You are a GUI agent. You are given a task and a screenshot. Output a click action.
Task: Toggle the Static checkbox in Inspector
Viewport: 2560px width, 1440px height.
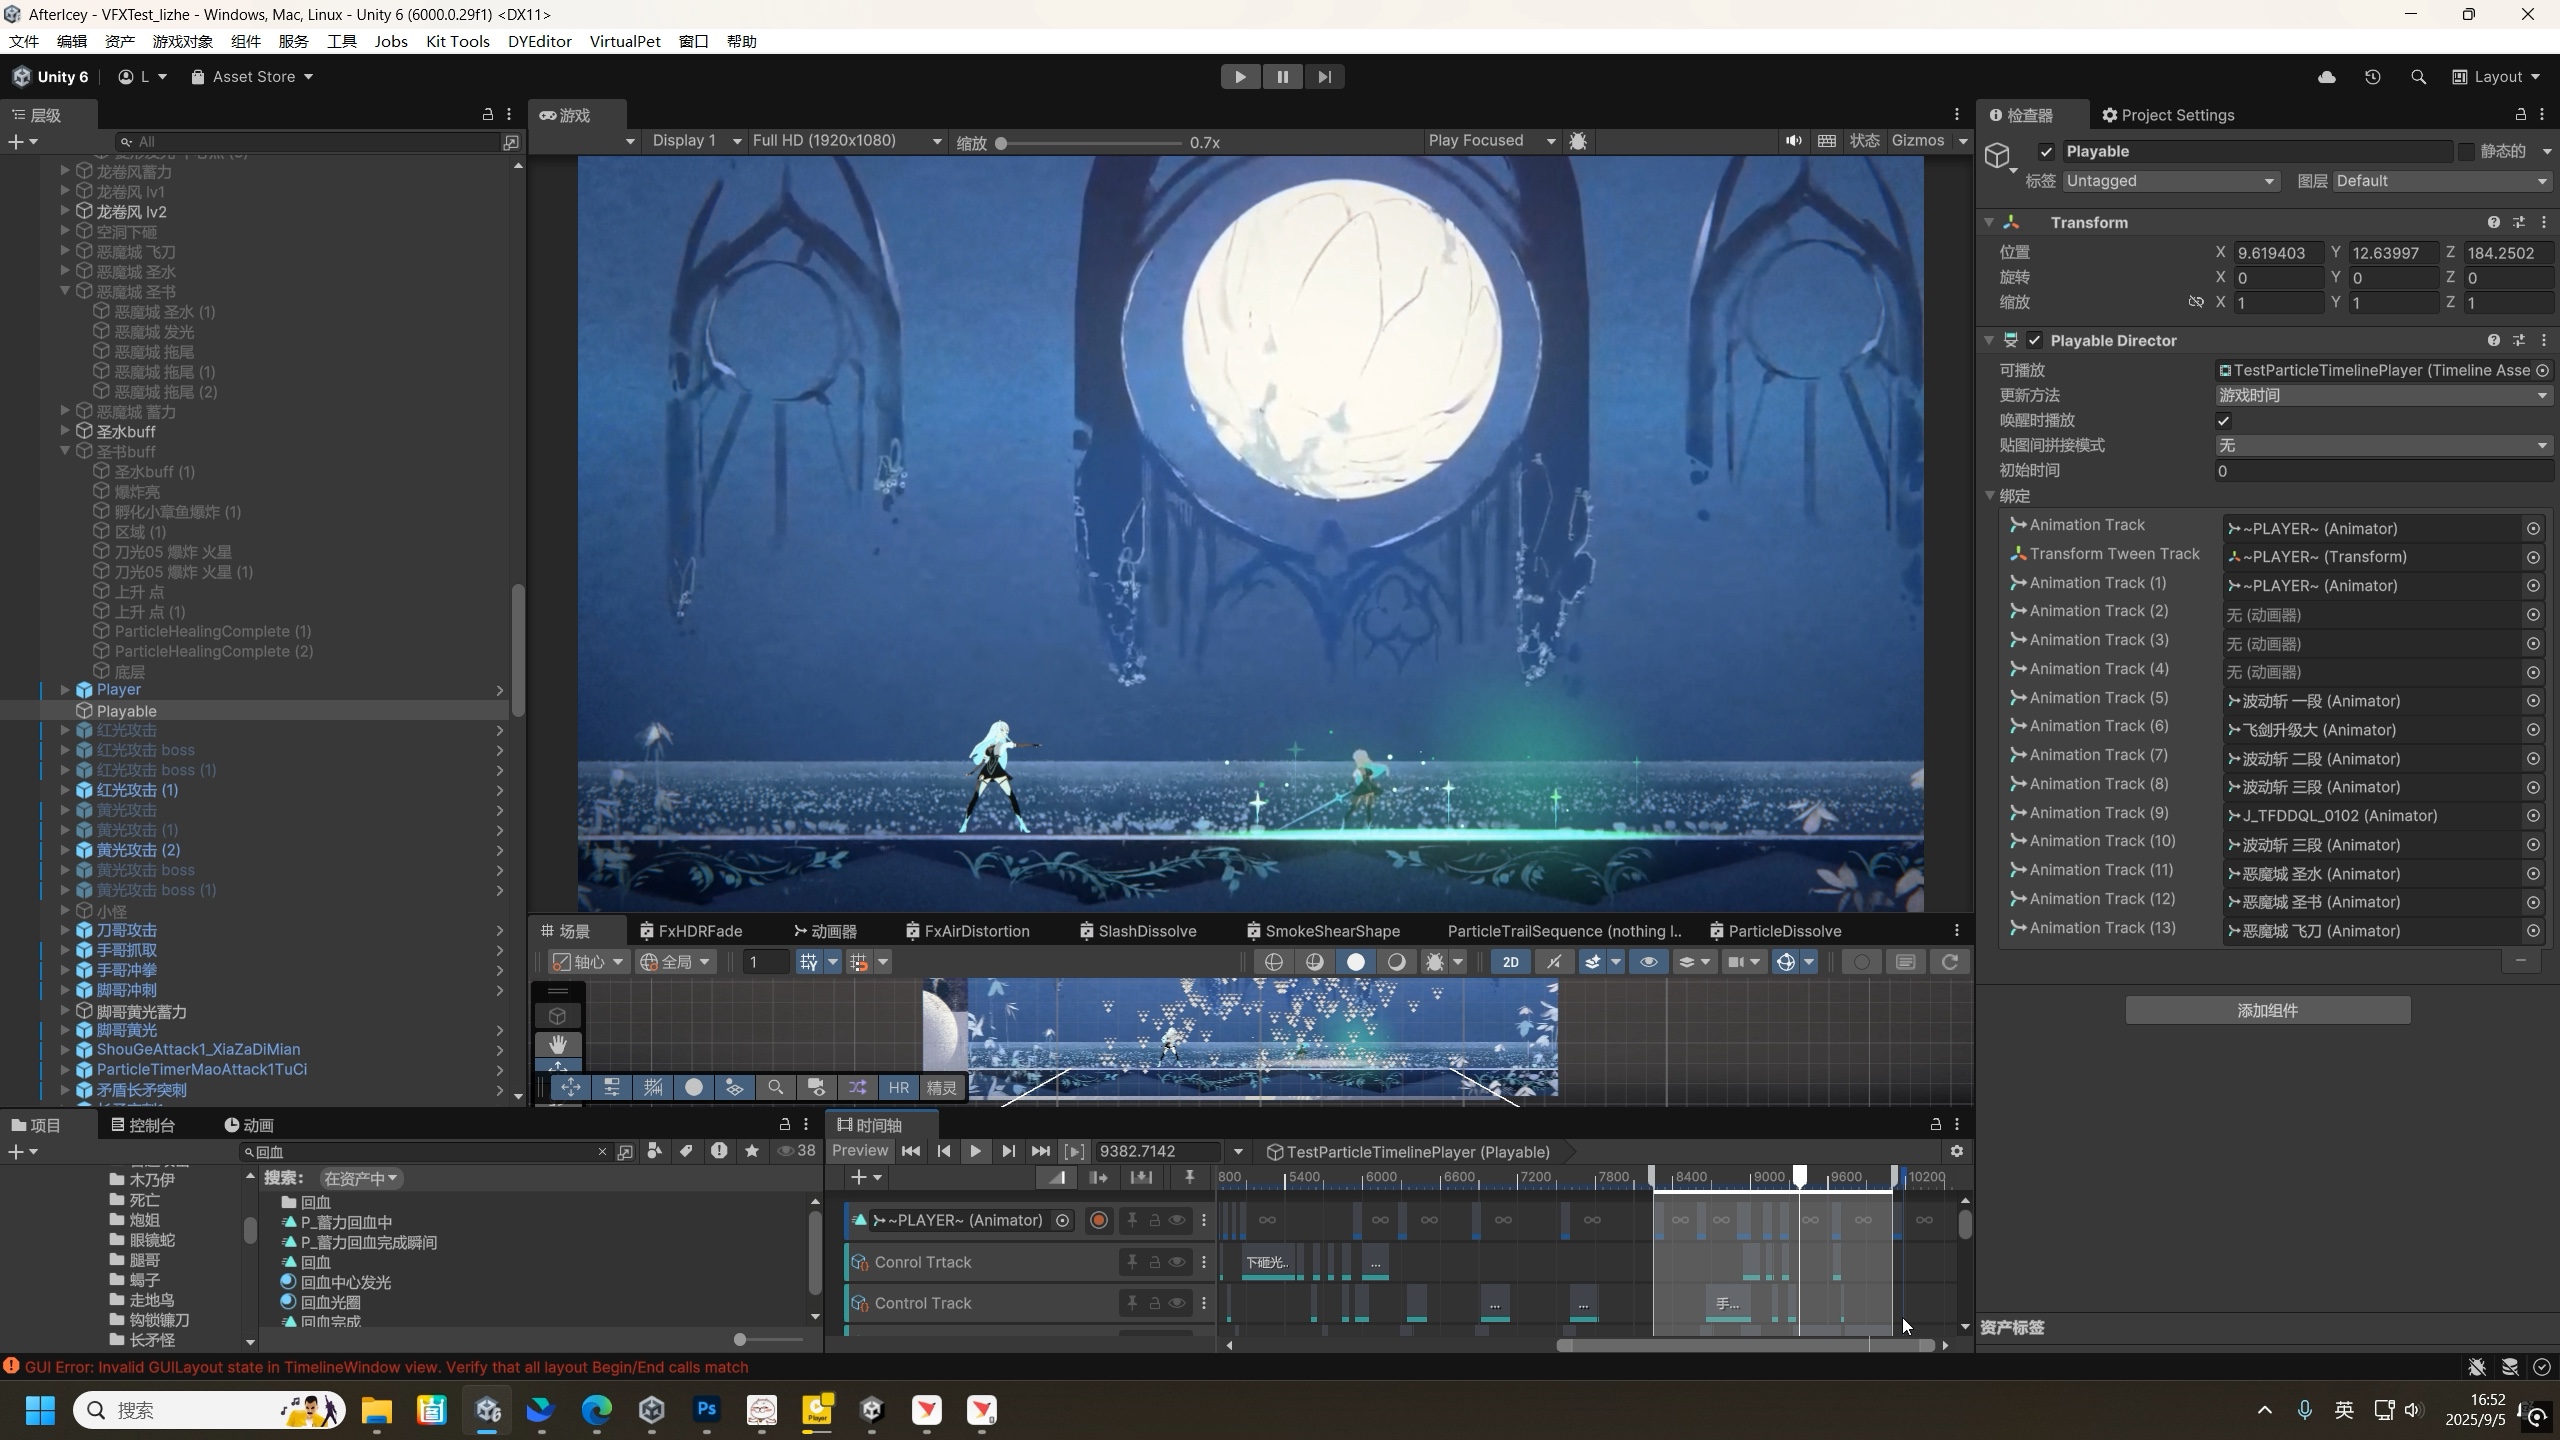pyautogui.click(x=2467, y=152)
